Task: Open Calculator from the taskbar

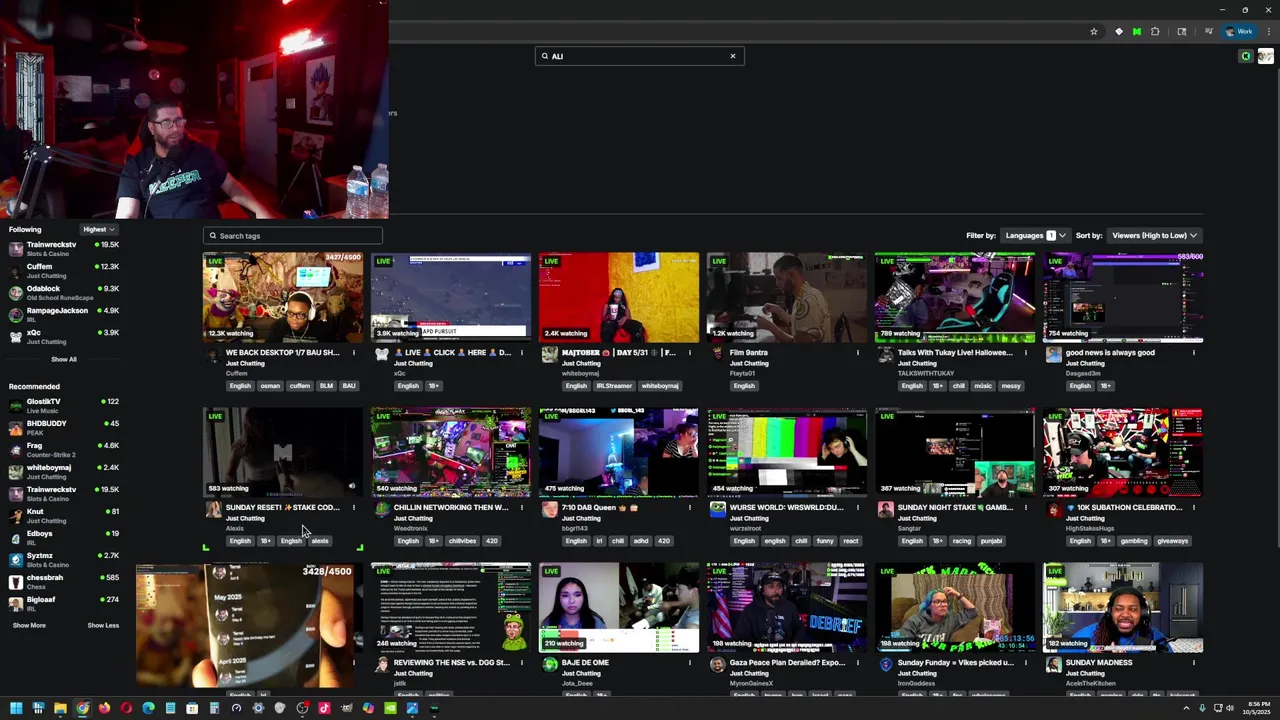Action: [214, 708]
